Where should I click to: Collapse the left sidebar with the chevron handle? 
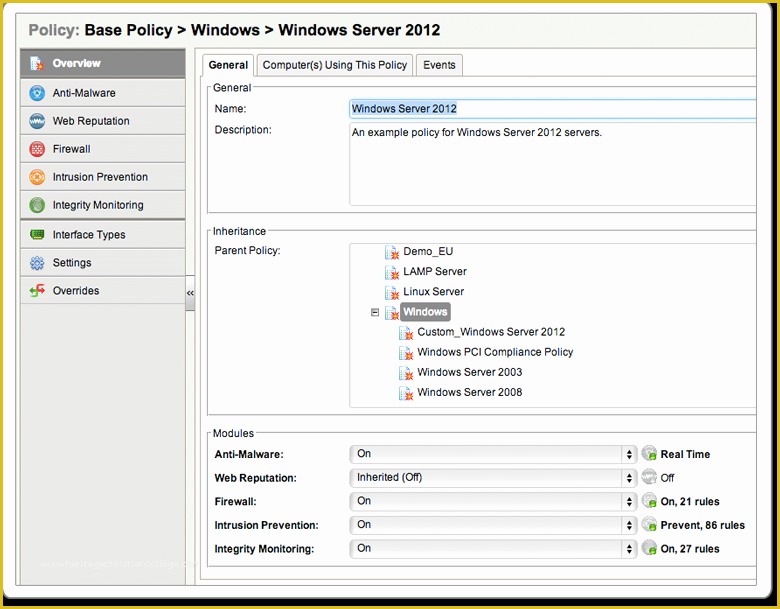(x=190, y=293)
